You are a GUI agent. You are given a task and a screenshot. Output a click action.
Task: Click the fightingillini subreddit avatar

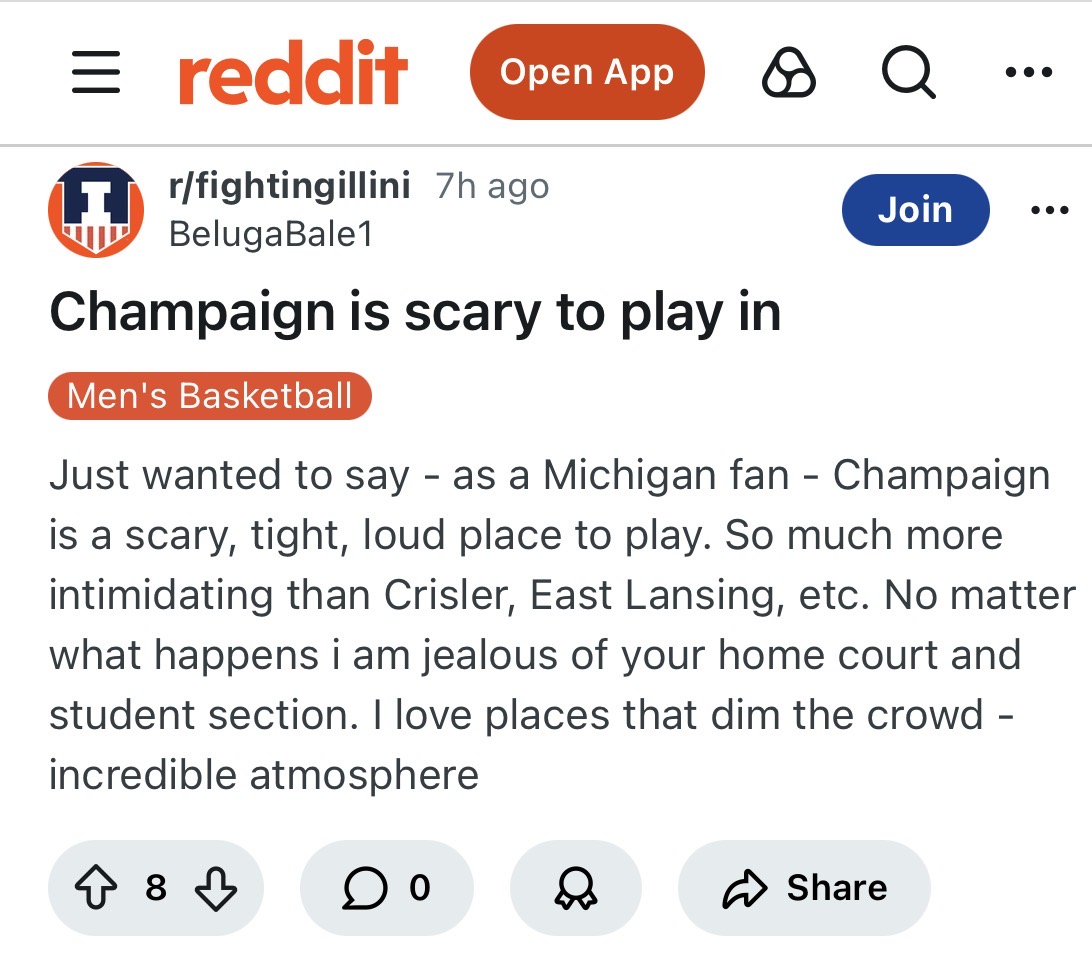[x=96, y=210]
